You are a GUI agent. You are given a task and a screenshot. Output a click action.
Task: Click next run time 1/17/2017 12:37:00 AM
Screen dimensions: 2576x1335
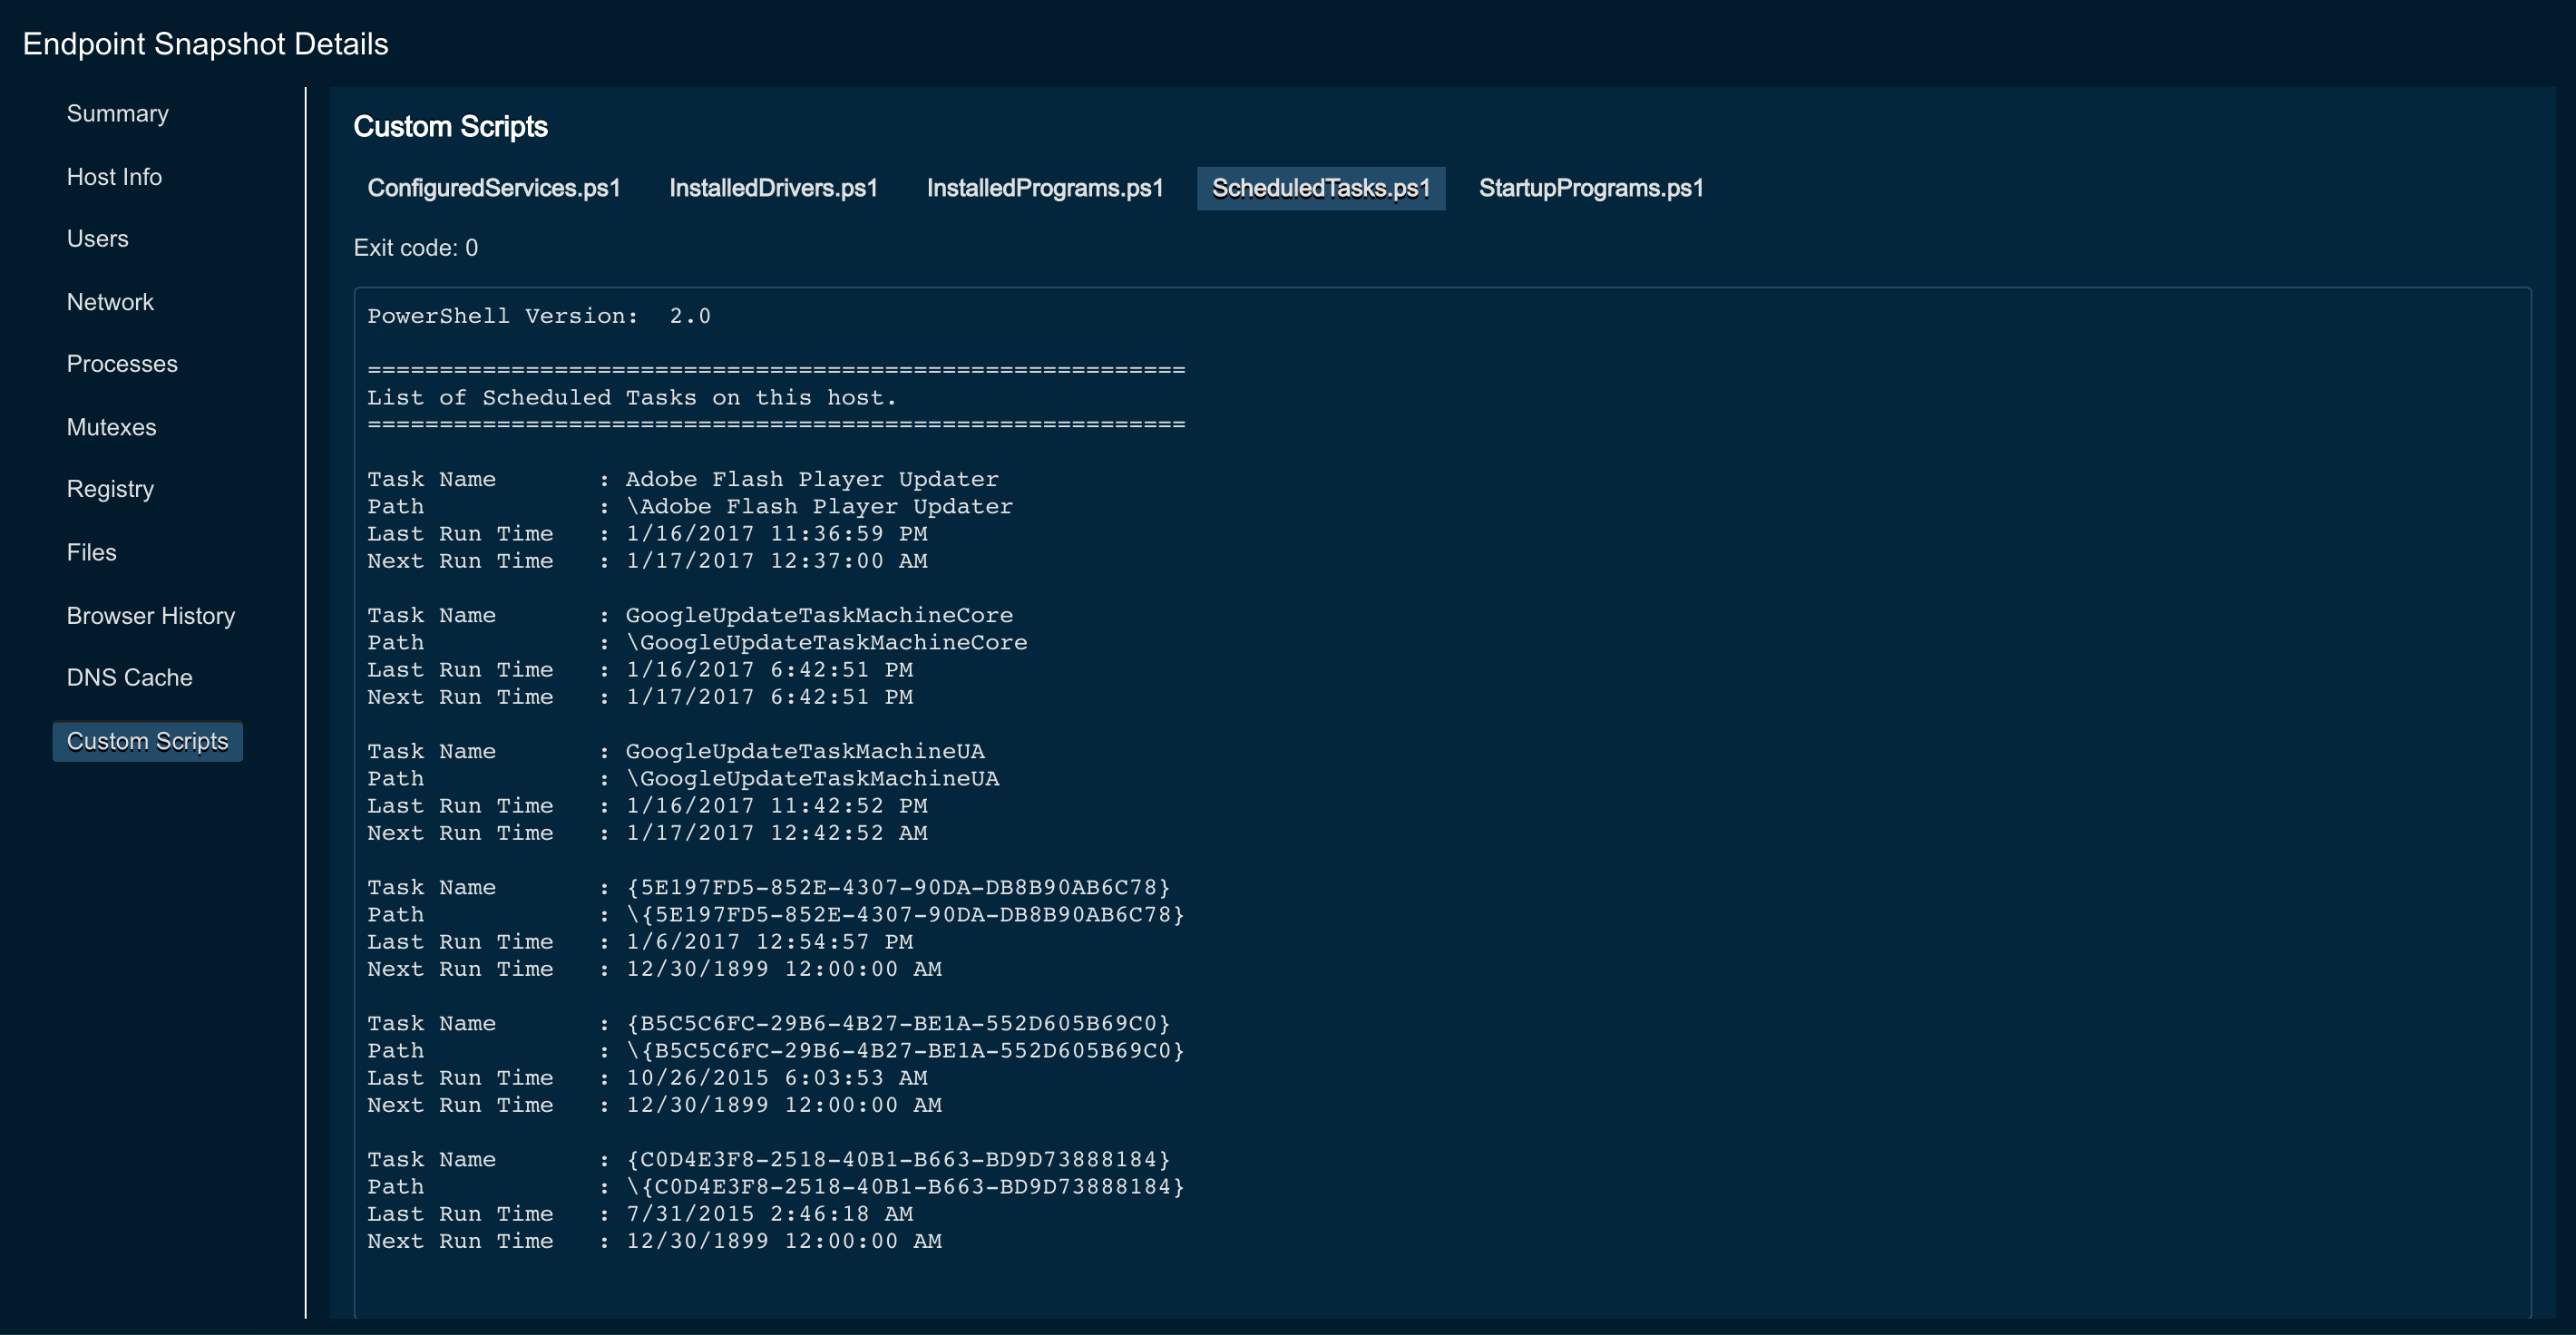(x=777, y=561)
